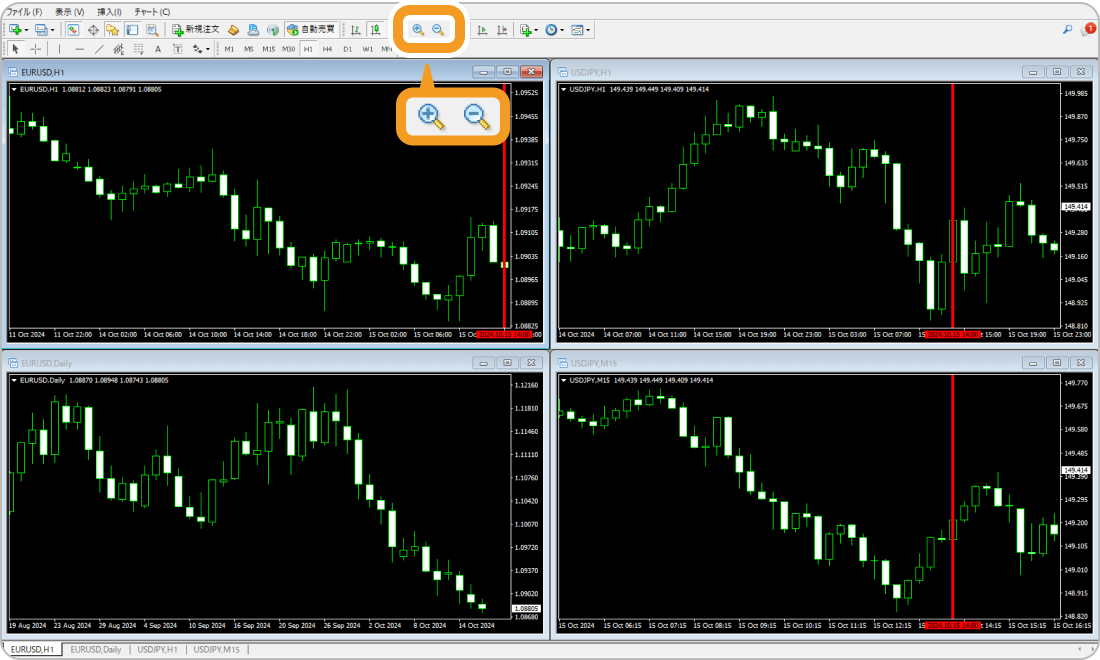The height and width of the screenshot is (660, 1100).
Task: Select the trendline drawing tool
Action: [x=99, y=49]
